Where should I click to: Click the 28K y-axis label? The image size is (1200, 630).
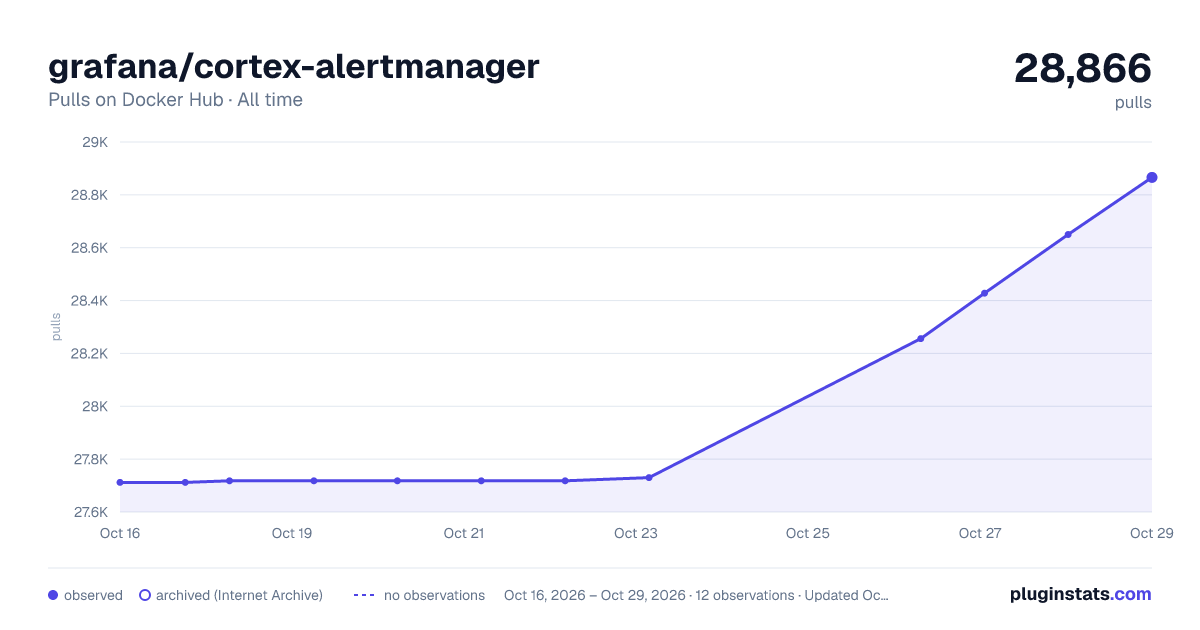pyautogui.click(x=95, y=407)
